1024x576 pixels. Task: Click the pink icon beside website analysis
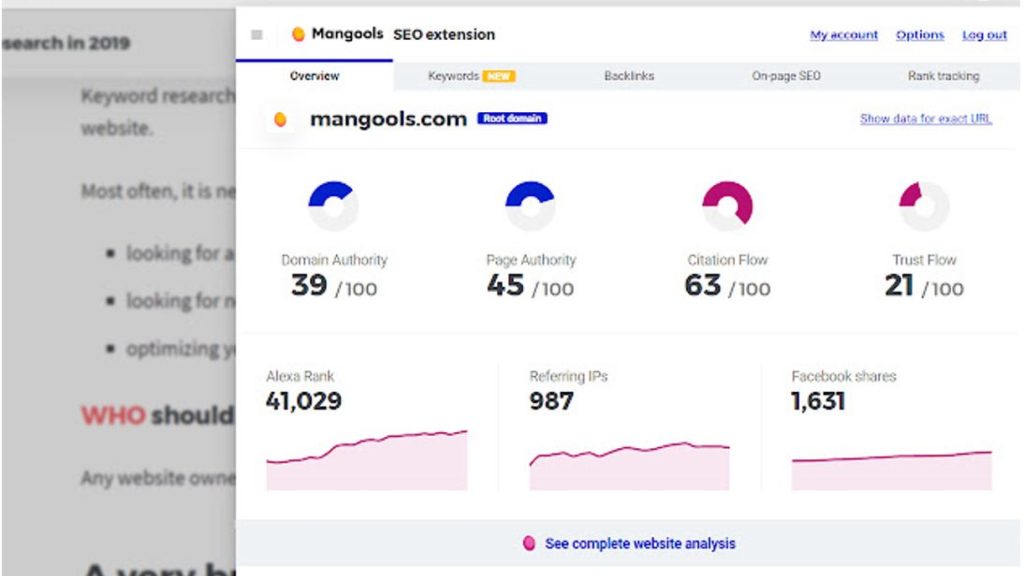click(529, 543)
